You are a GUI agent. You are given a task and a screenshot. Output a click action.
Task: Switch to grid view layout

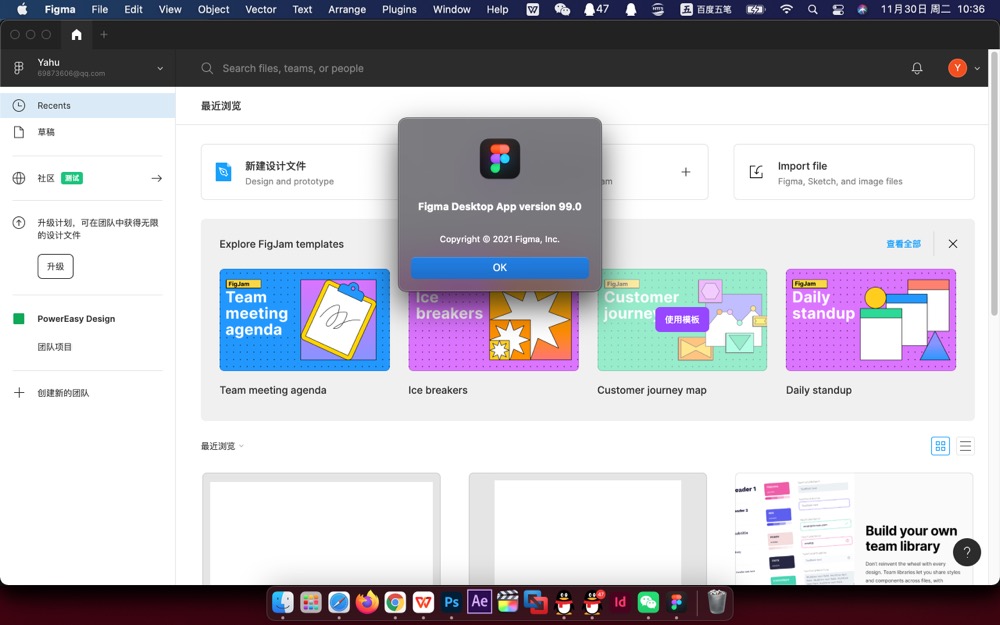(940, 446)
